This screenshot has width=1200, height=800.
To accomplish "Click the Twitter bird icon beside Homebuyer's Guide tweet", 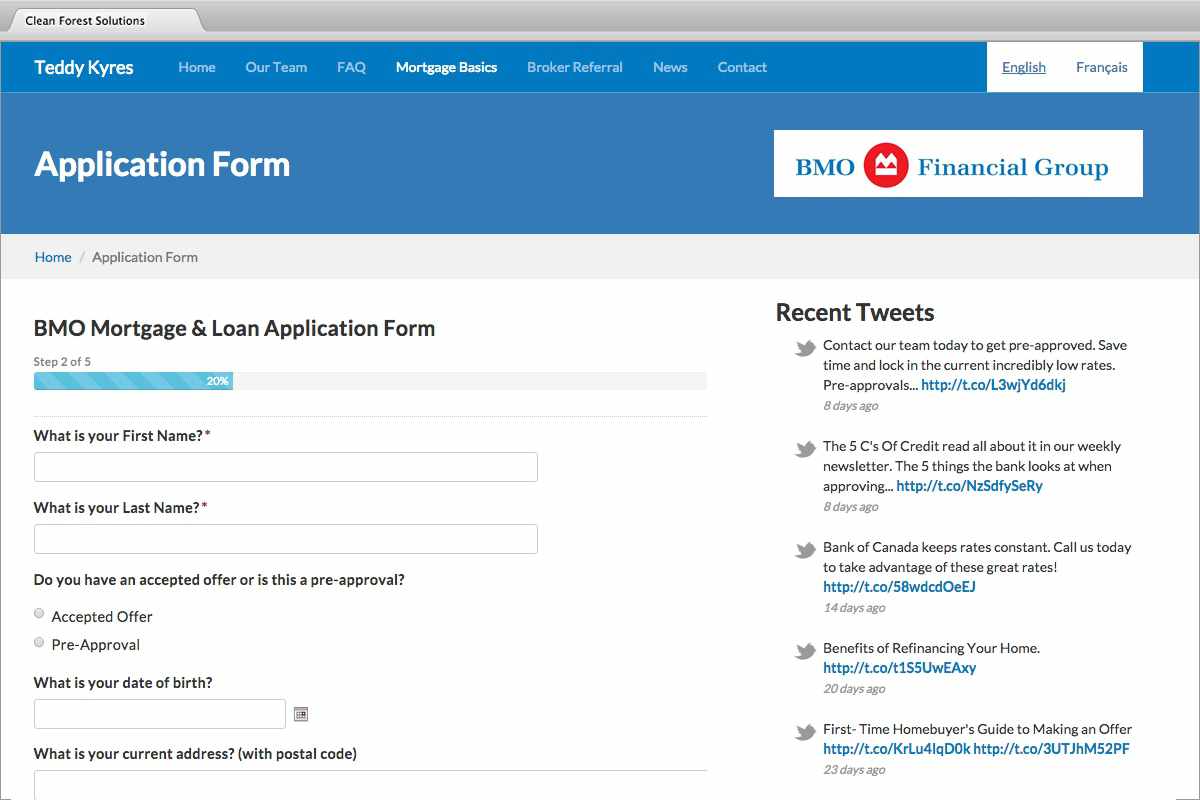I will pyautogui.click(x=805, y=733).
